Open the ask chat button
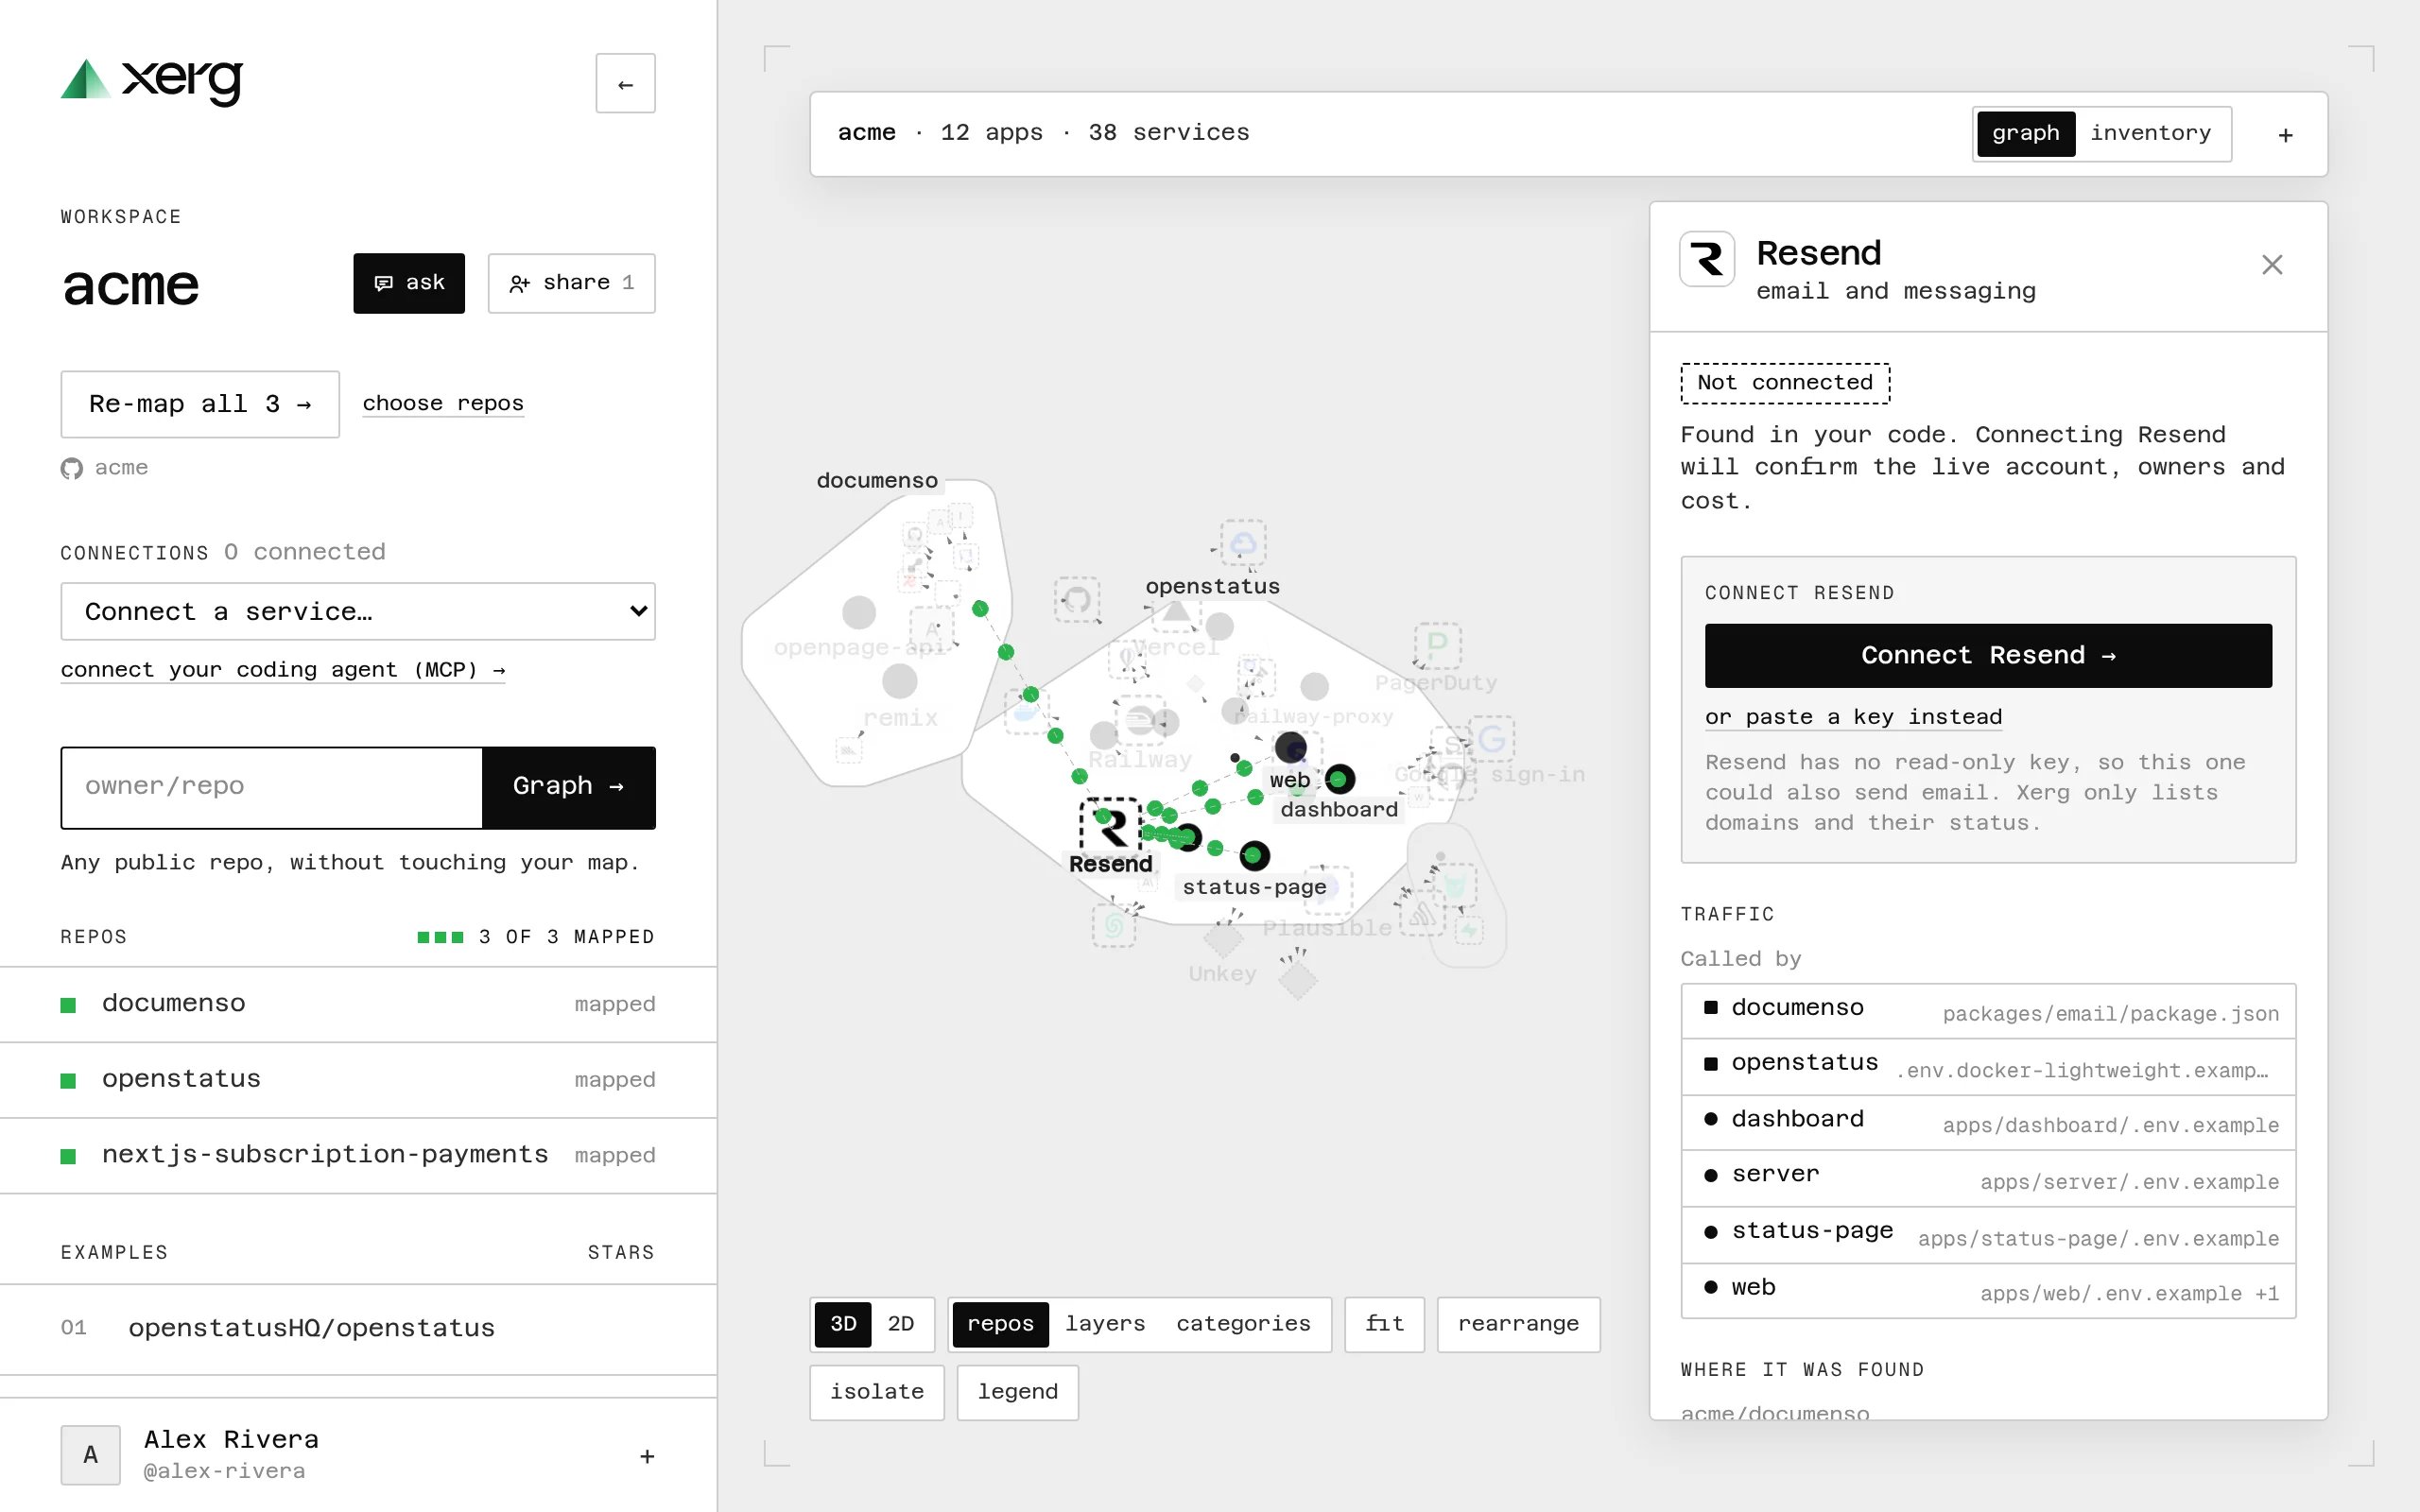 tap(409, 283)
